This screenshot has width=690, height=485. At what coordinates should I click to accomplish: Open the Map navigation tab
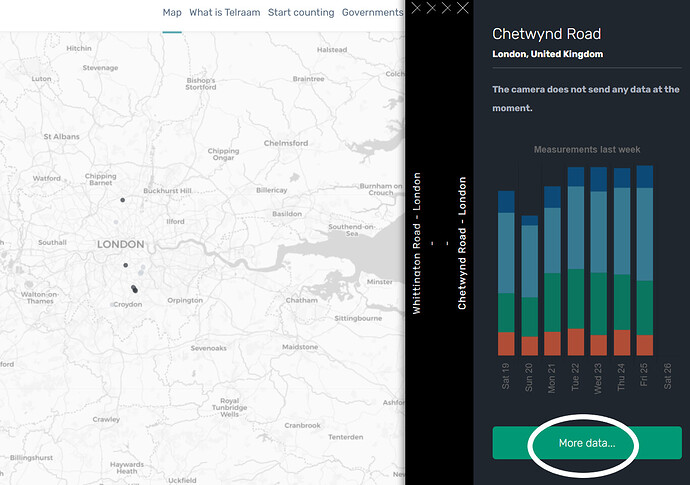click(172, 12)
